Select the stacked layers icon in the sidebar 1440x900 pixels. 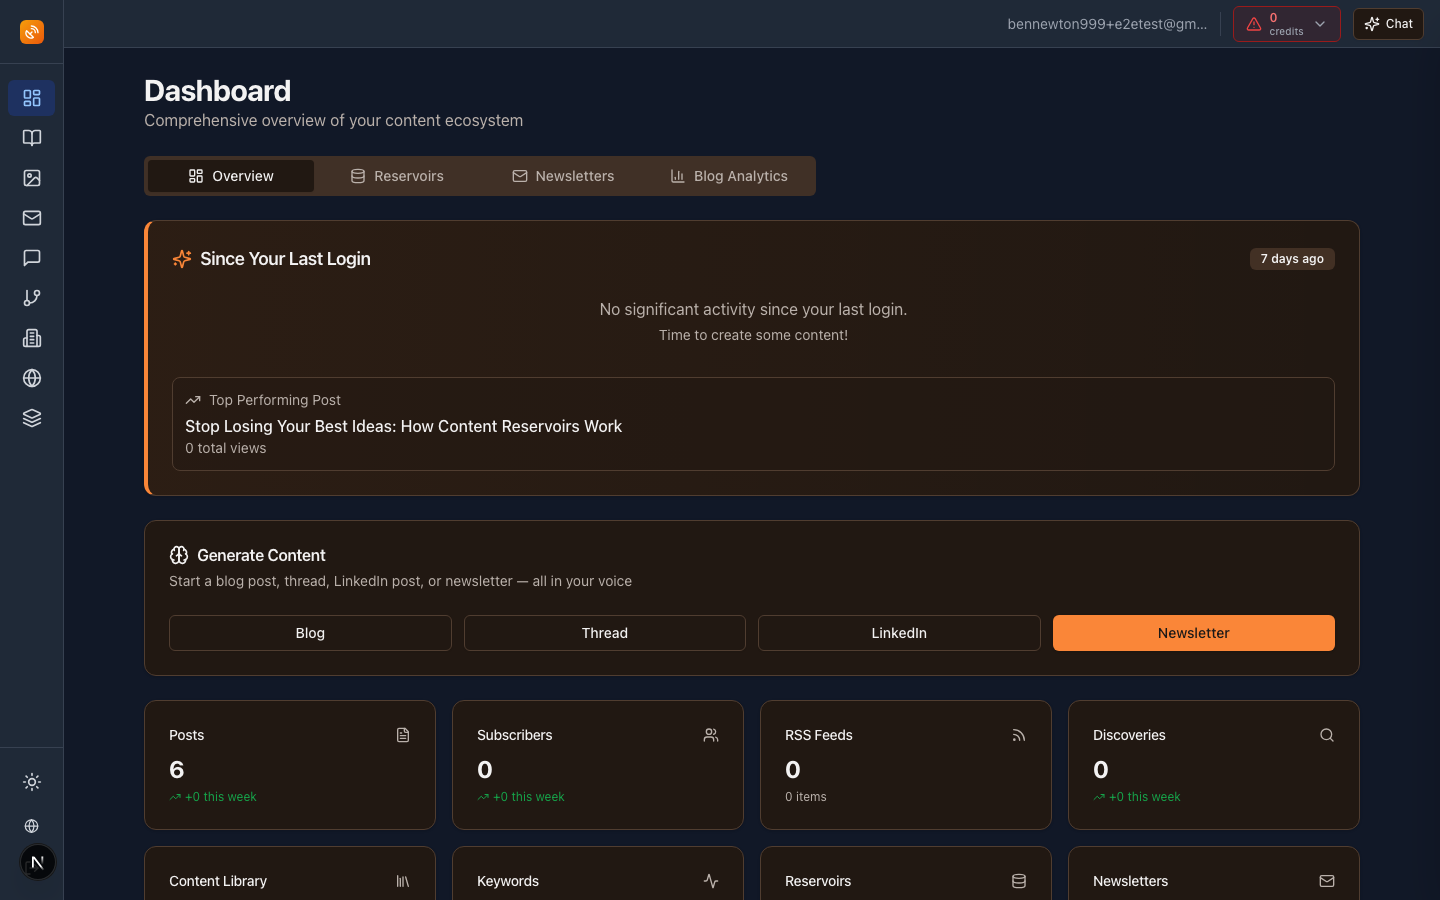[31, 418]
